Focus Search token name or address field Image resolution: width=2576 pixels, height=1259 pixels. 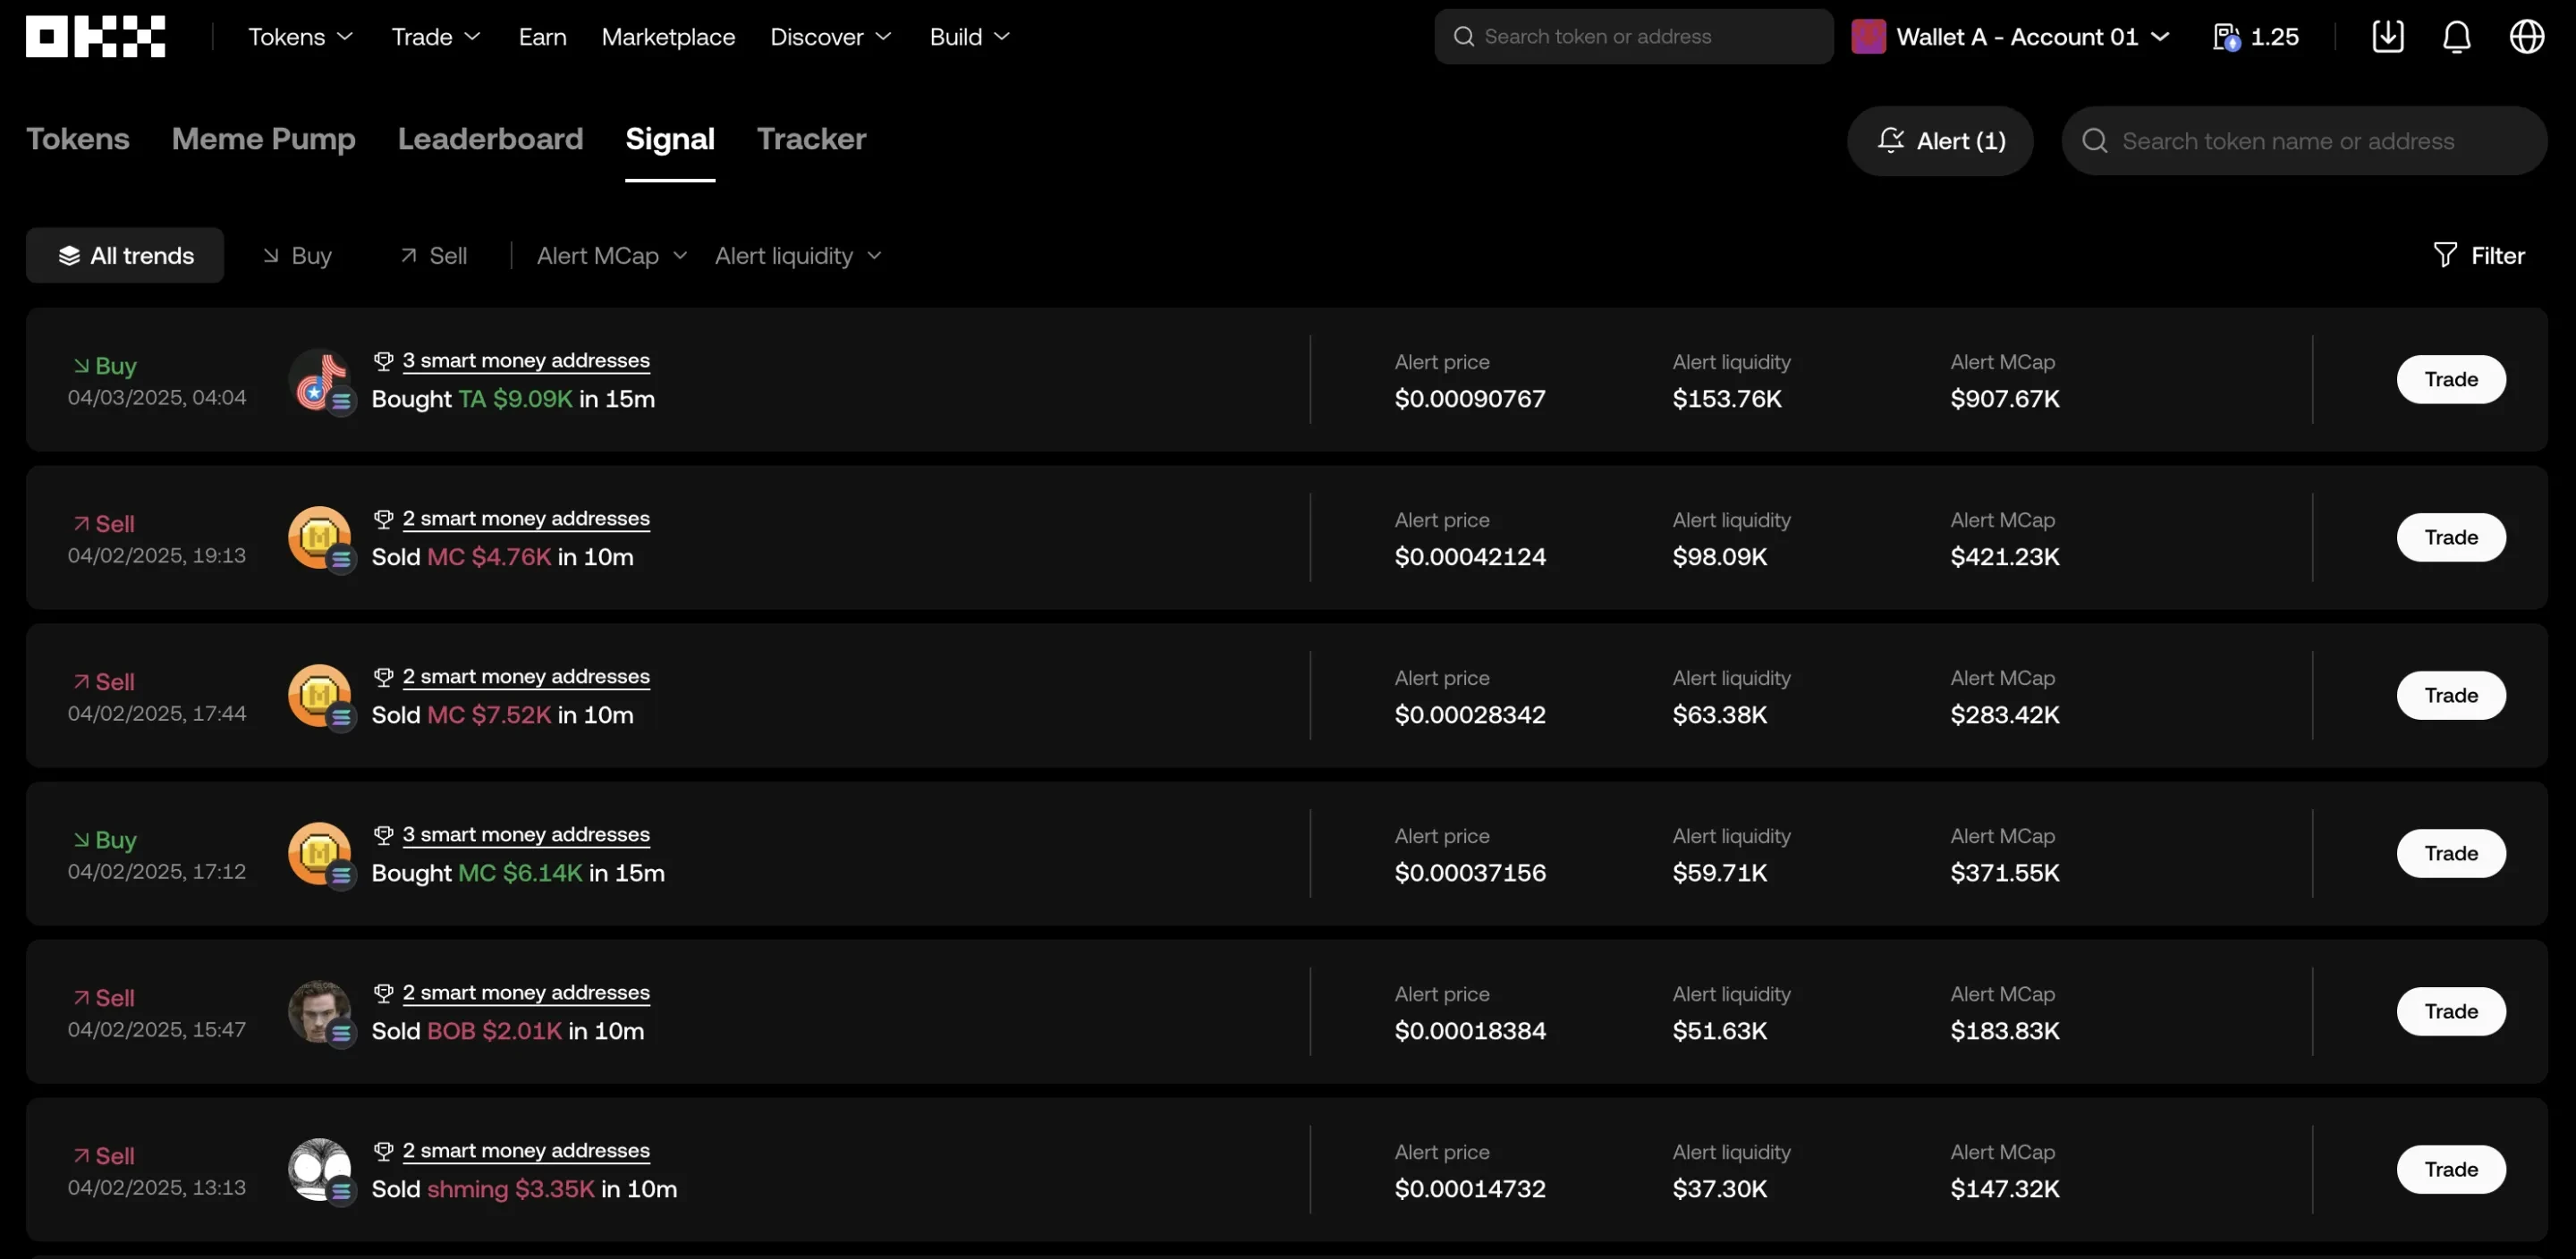[2304, 141]
